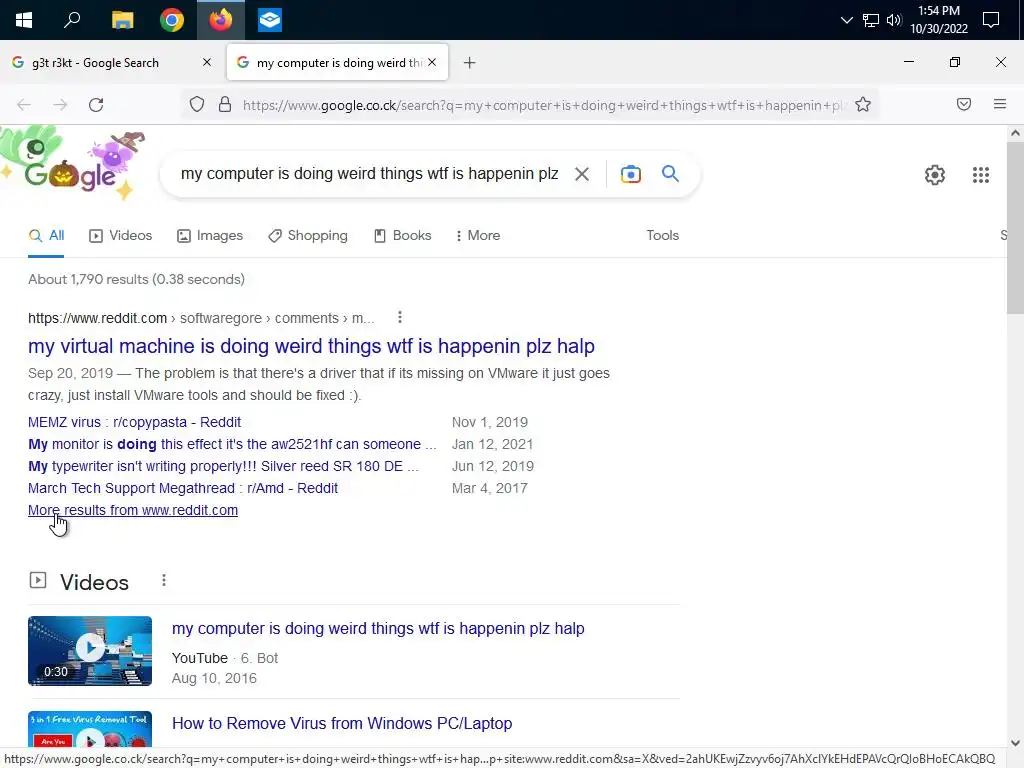Launch Chrome from the taskbar
The width and height of the screenshot is (1024, 768).
[x=172, y=20]
